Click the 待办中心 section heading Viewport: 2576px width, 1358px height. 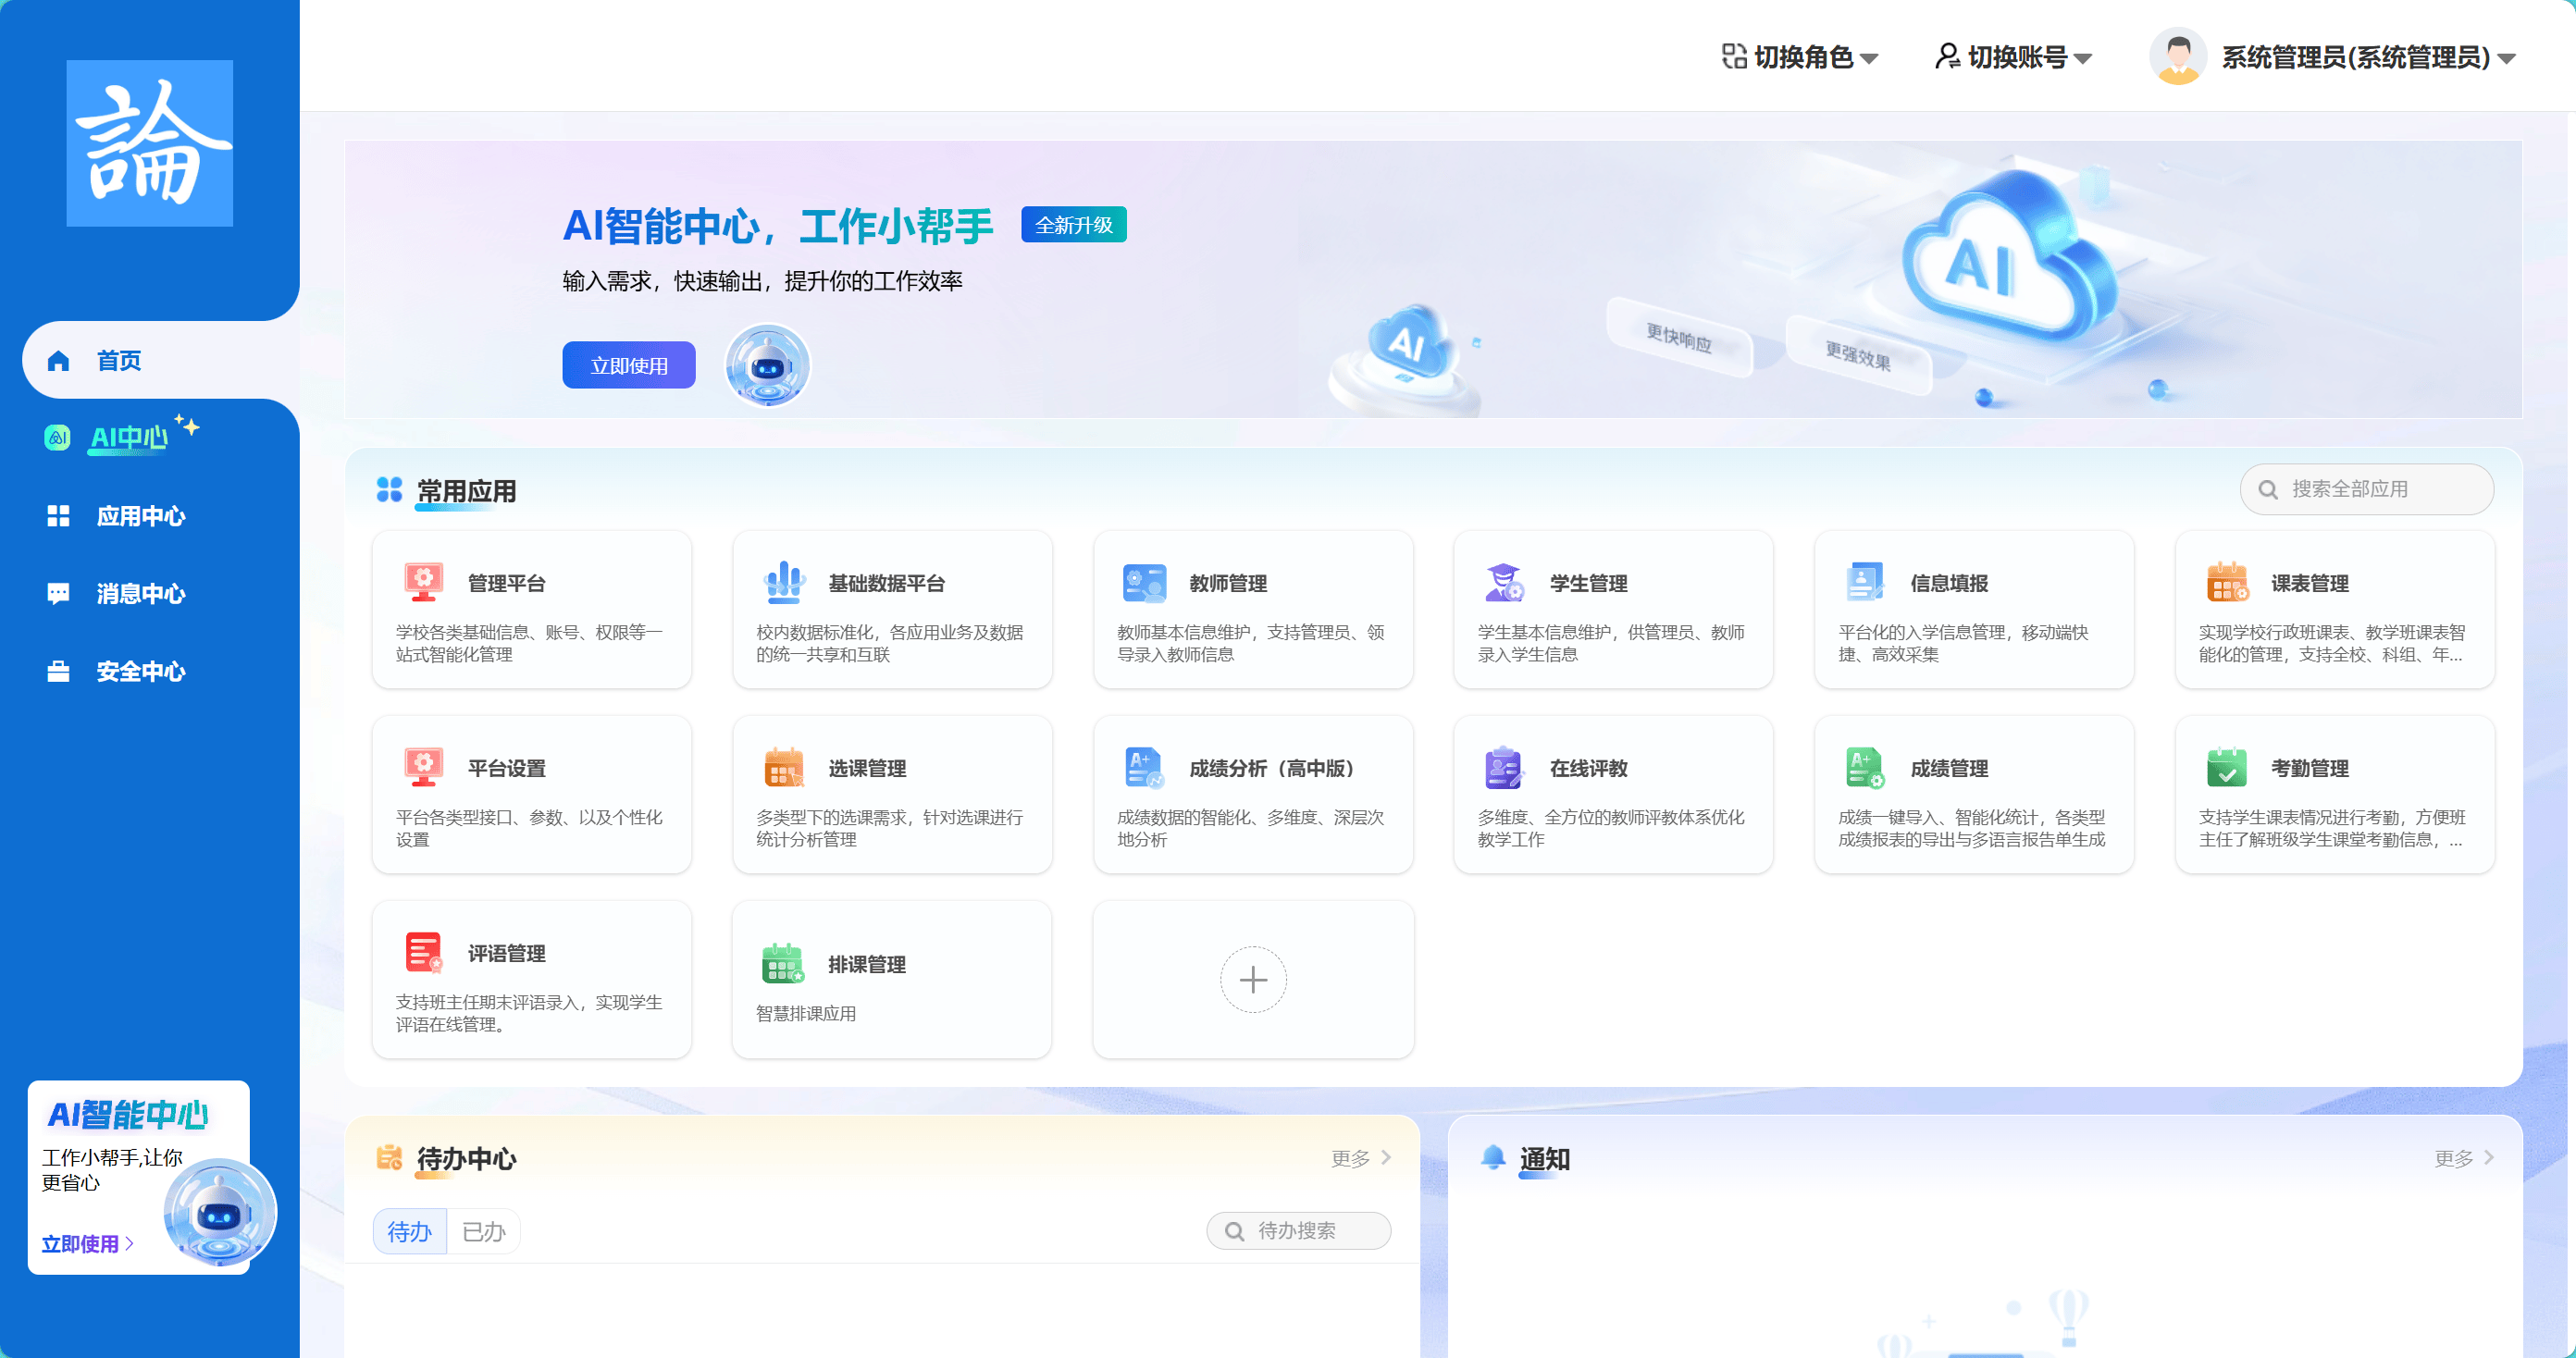pos(466,1159)
